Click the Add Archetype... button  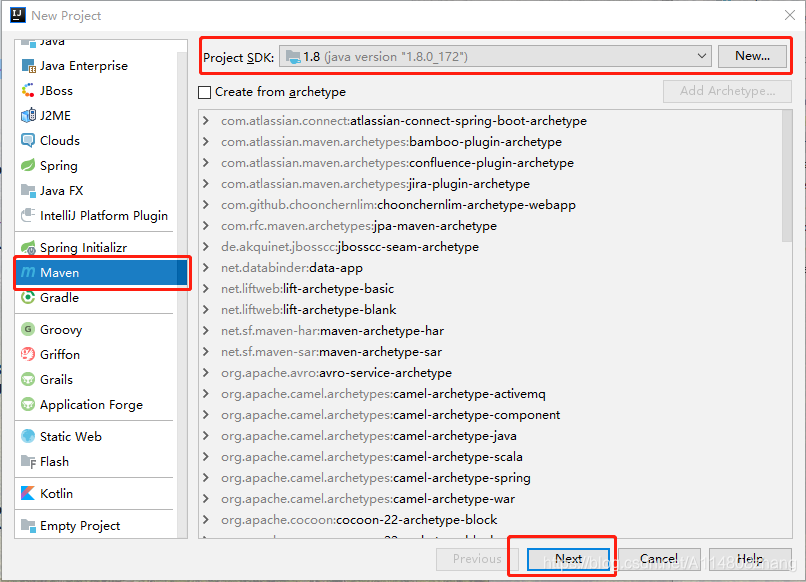point(727,91)
